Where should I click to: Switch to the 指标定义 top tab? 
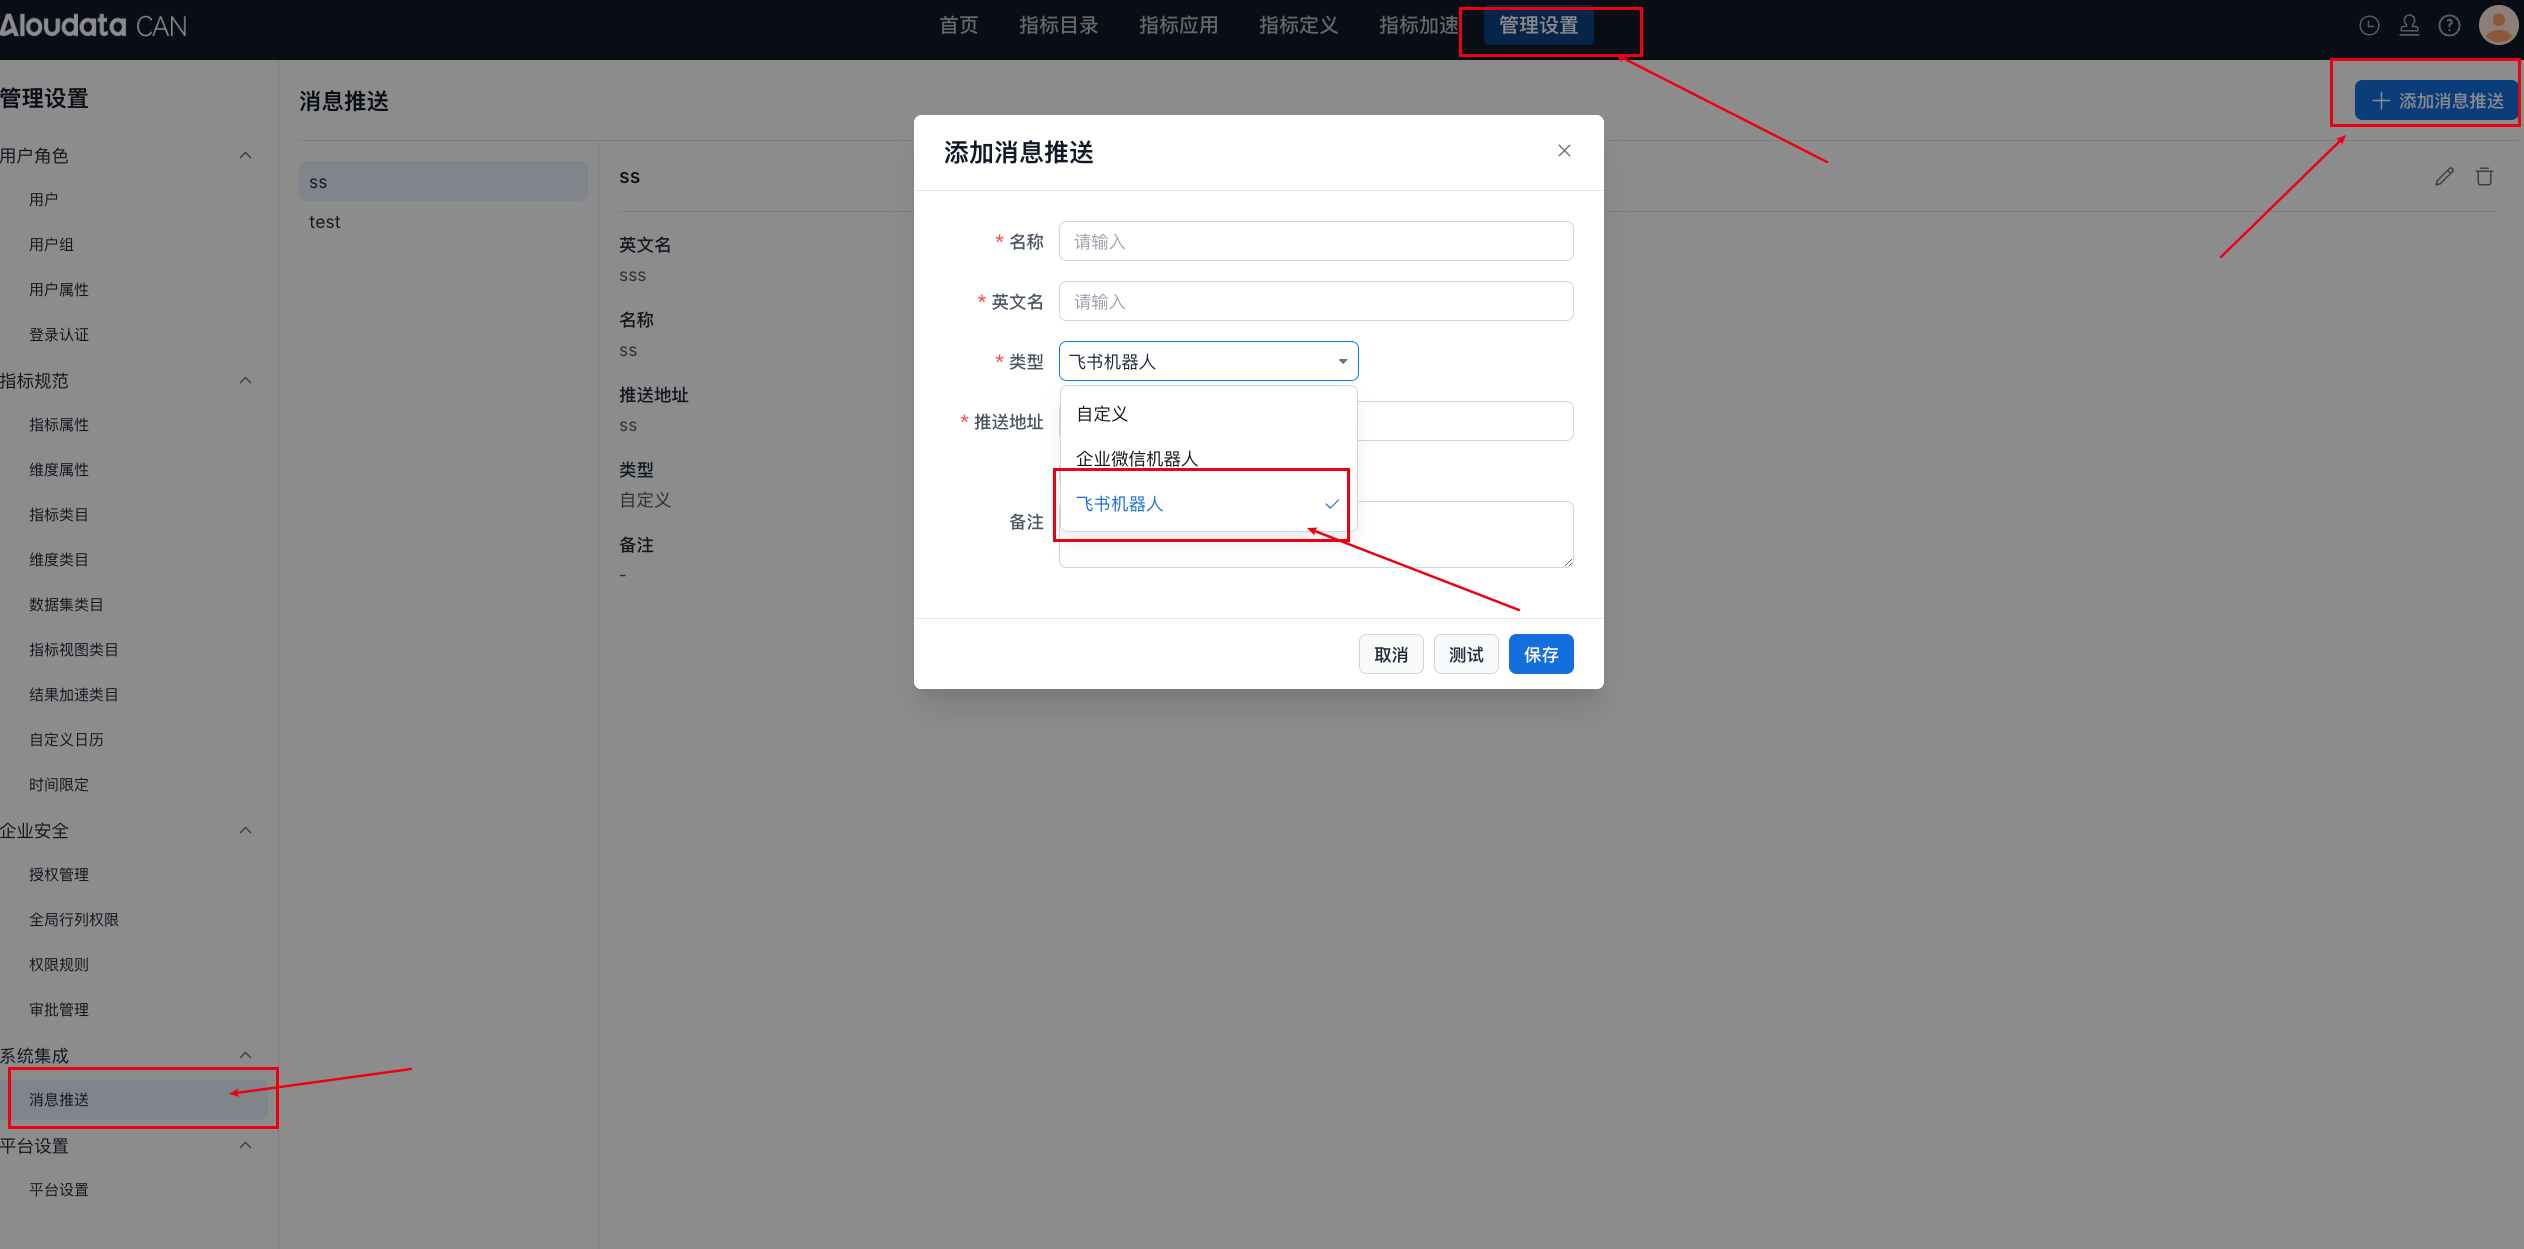click(x=1298, y=25)
